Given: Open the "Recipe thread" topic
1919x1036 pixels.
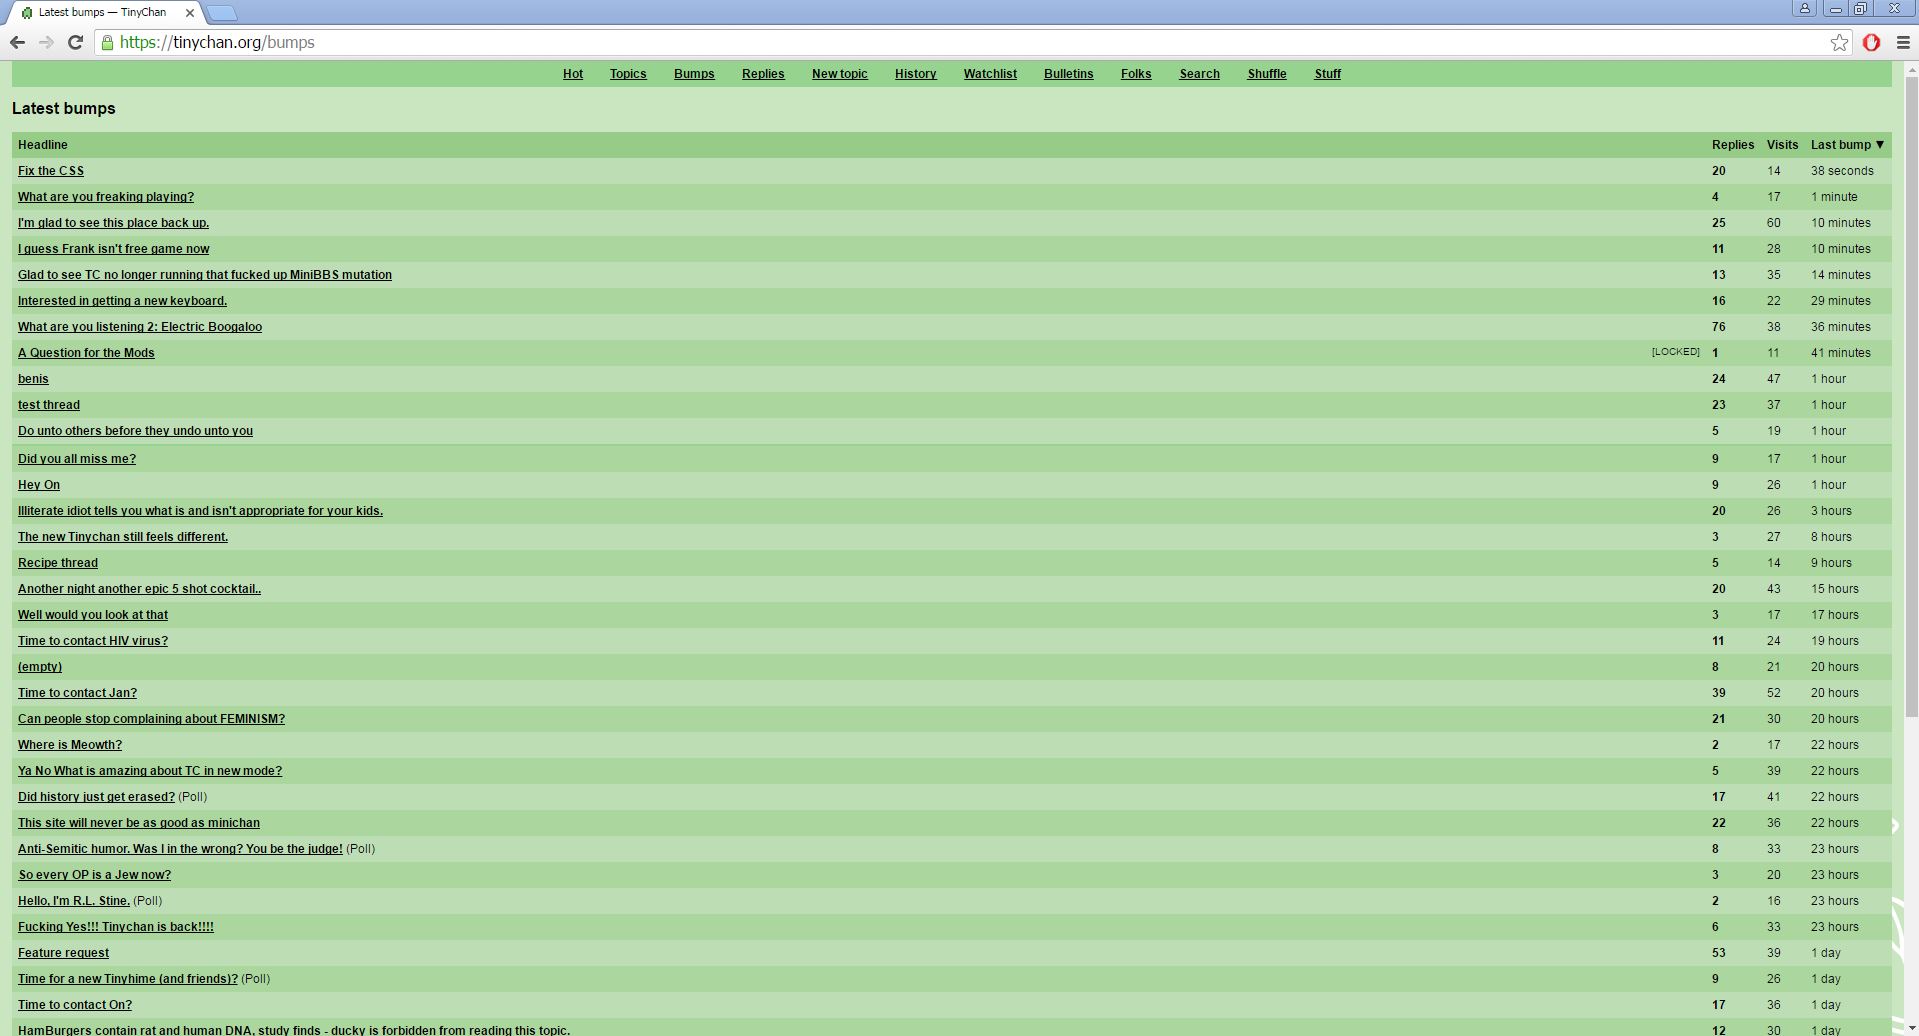Looking at the screenshot, I should click(x=58, y=563).
